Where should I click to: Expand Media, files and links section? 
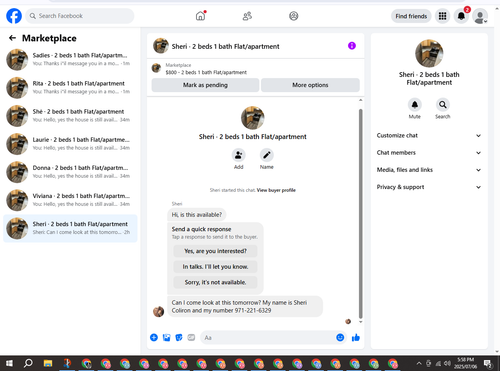coord(429,170)
